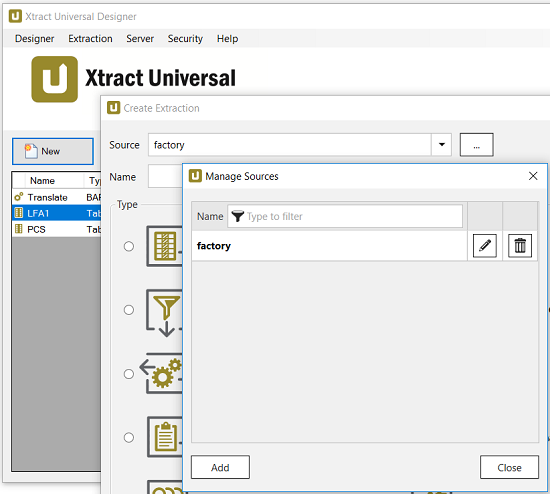This screenshot has width=550, height=494.
Task: Select the gears type radio button
Action: (x=129, y=374)
